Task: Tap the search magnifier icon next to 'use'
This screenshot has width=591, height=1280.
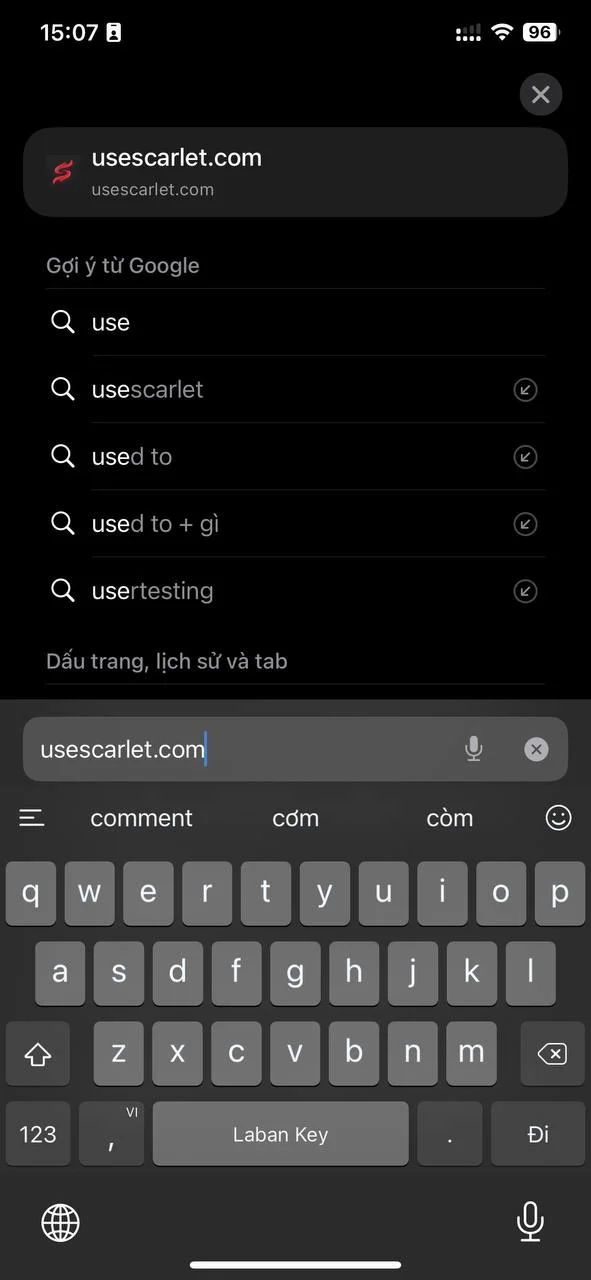Action: 63,322
